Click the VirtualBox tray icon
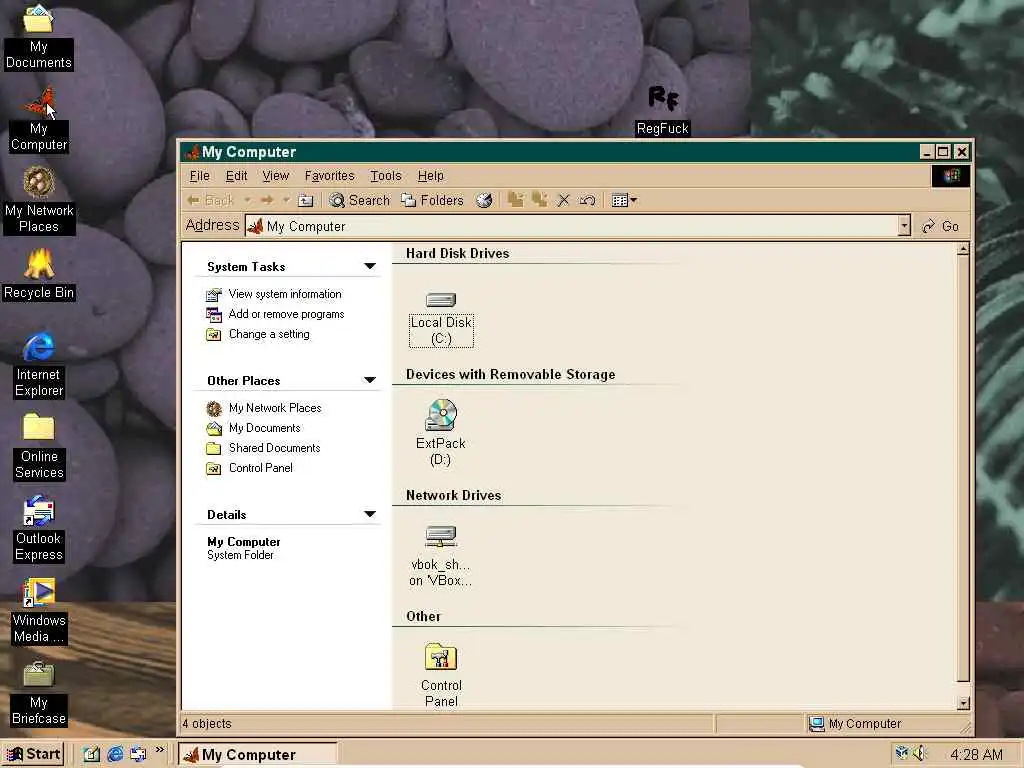 (x=902, y=753)
